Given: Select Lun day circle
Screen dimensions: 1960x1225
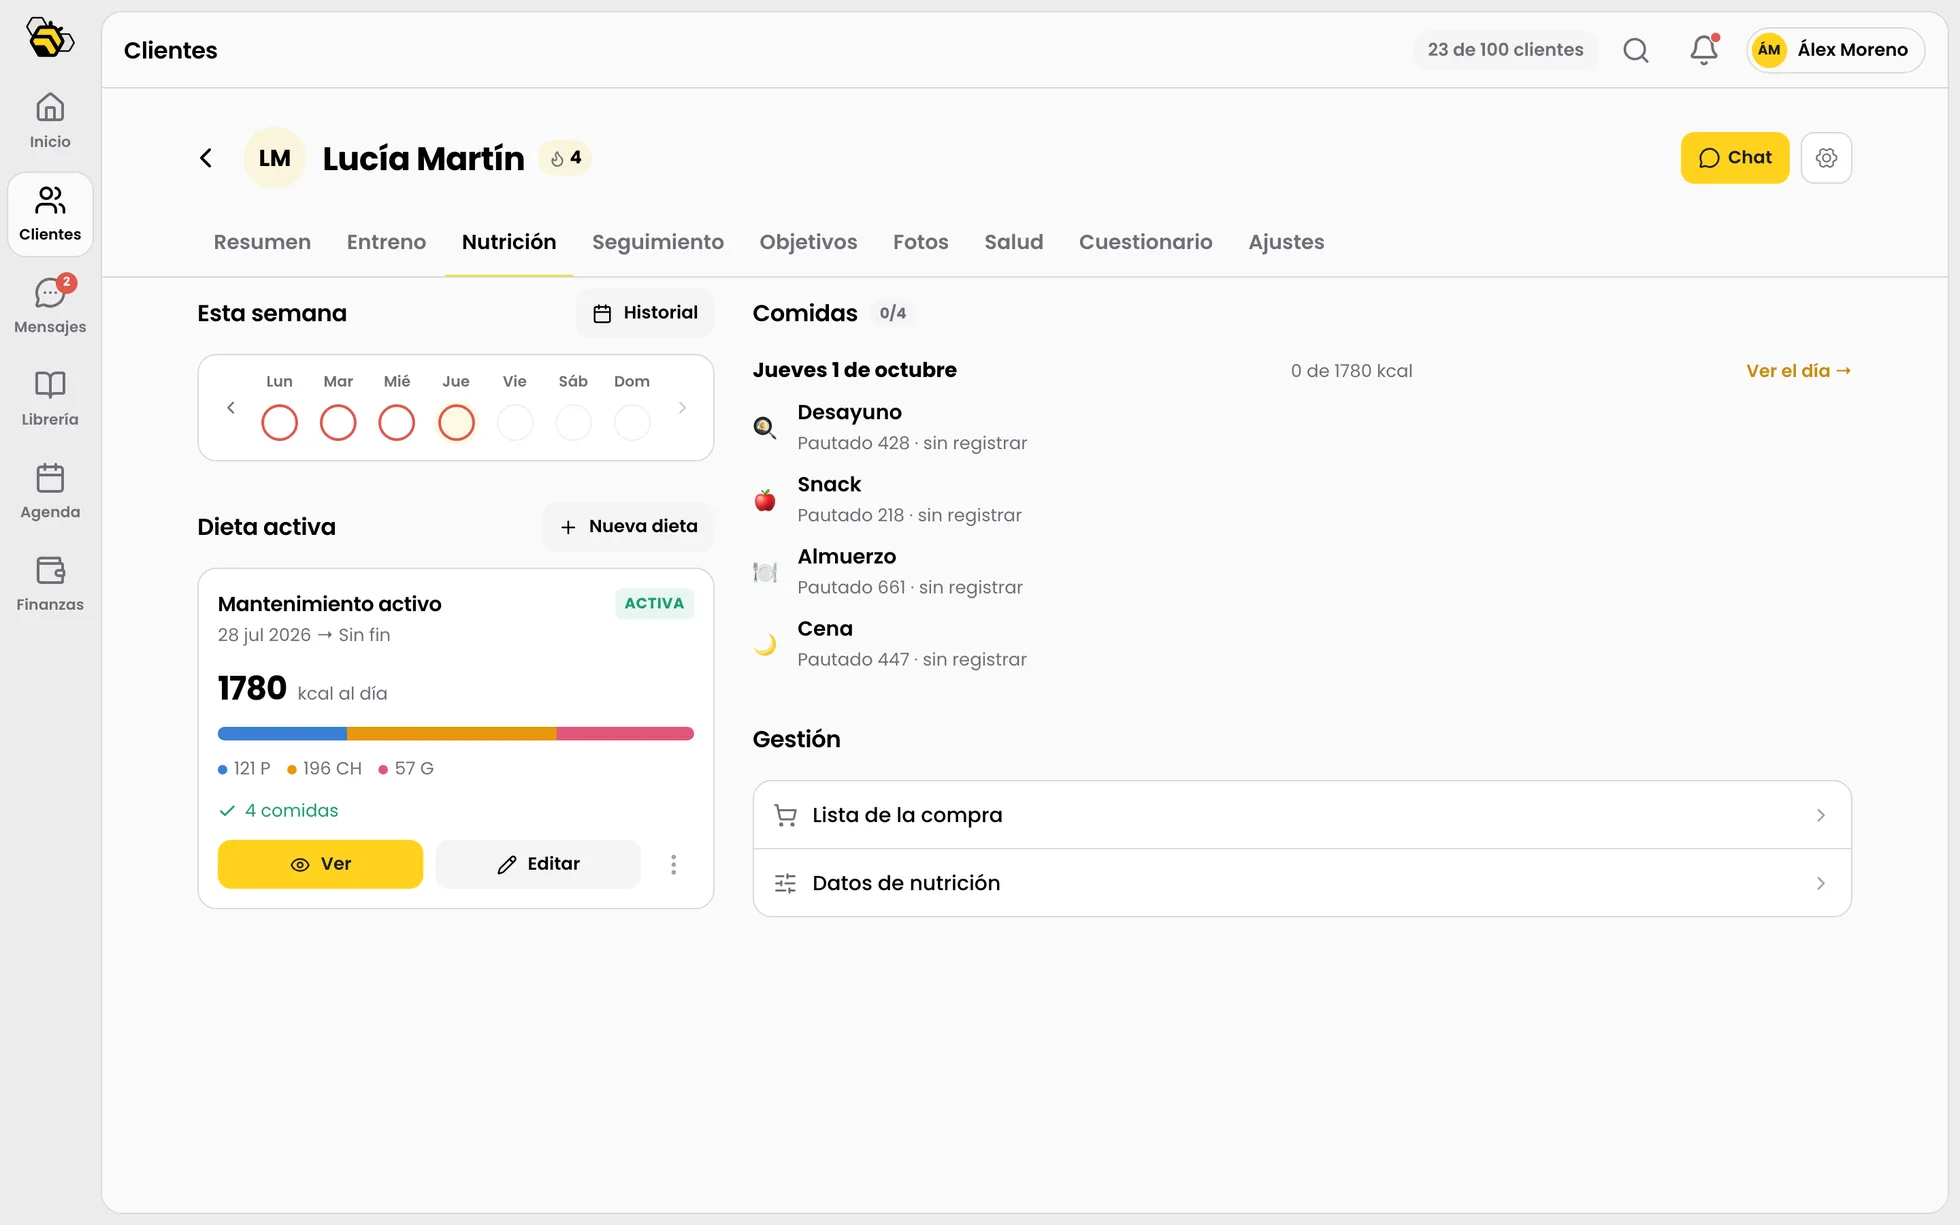Looking at the screenshot, I should pos(280,422).
